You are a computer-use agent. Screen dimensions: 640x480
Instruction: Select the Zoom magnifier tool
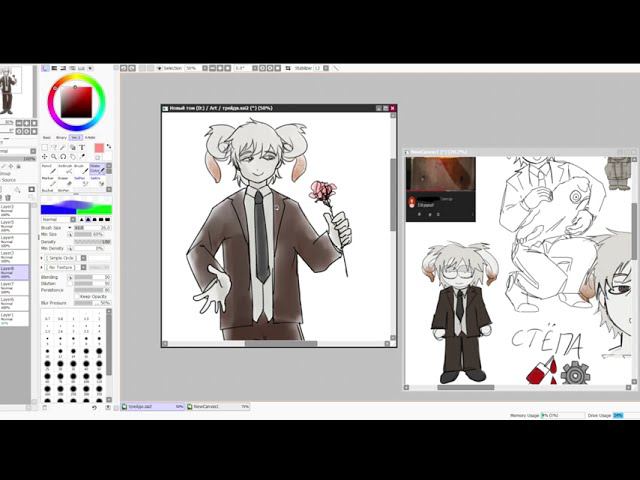pyautogui.click(x=54, y=157)
